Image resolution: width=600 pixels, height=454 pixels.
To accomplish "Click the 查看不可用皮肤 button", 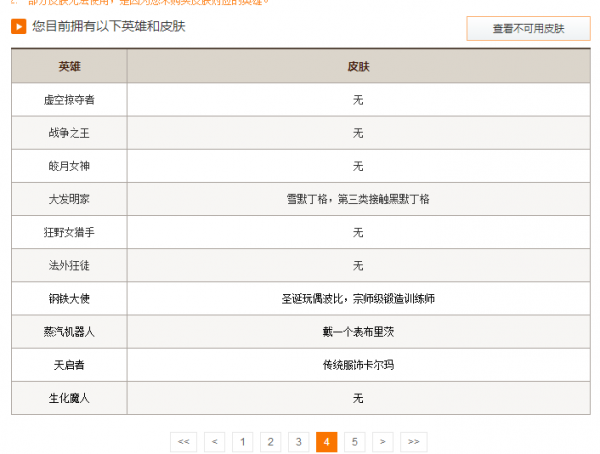I will pyautogui.click(x=528, y=28).
